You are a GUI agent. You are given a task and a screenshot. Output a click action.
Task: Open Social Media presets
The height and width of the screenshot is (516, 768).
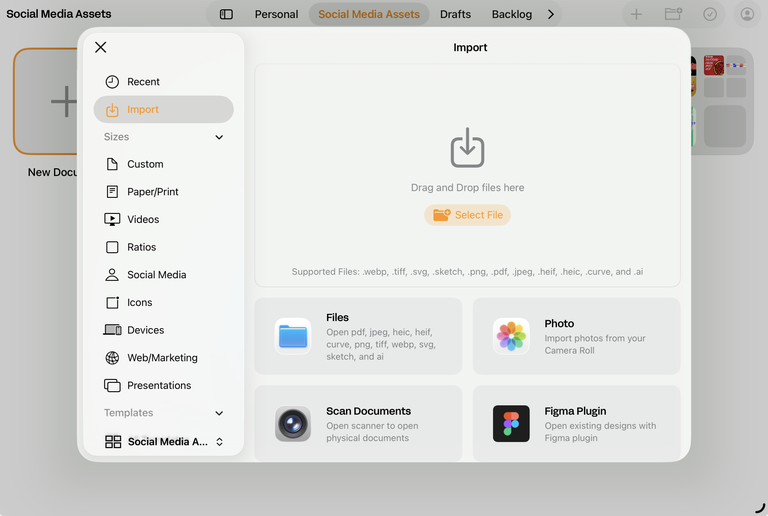tap(163, 275)
